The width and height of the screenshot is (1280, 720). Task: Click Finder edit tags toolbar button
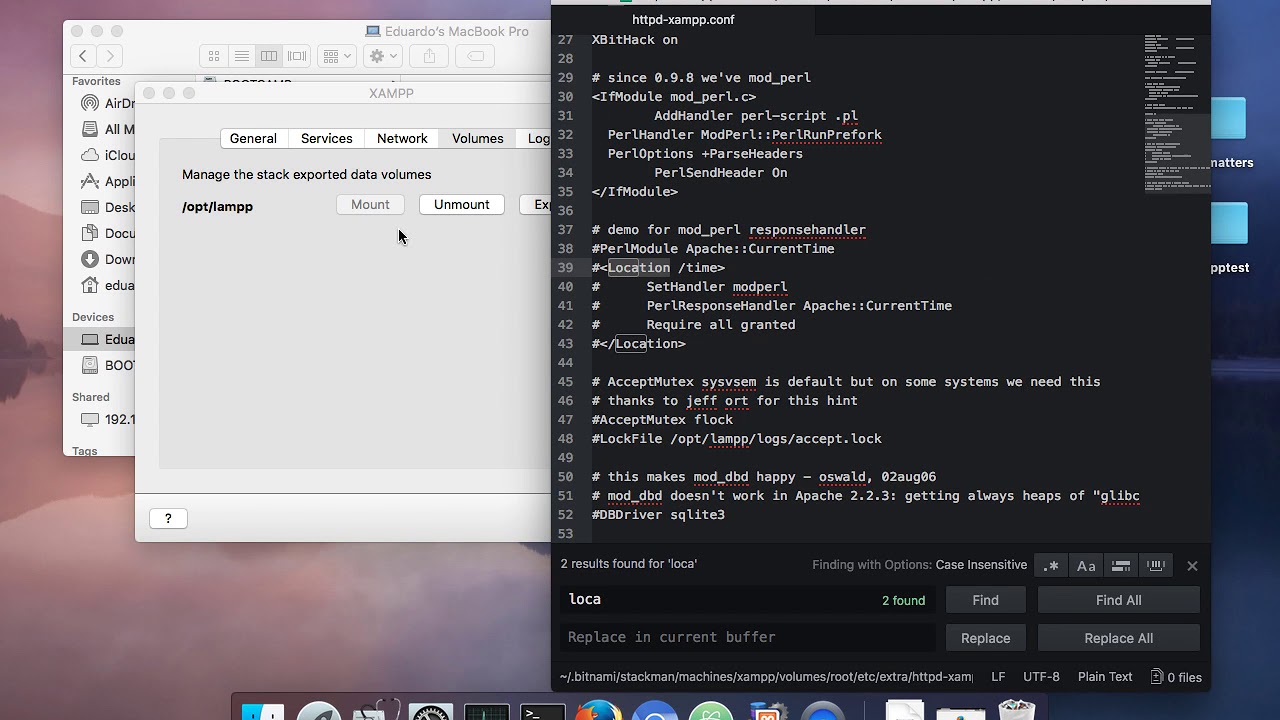pyautogui.click(x=476, y=57)
